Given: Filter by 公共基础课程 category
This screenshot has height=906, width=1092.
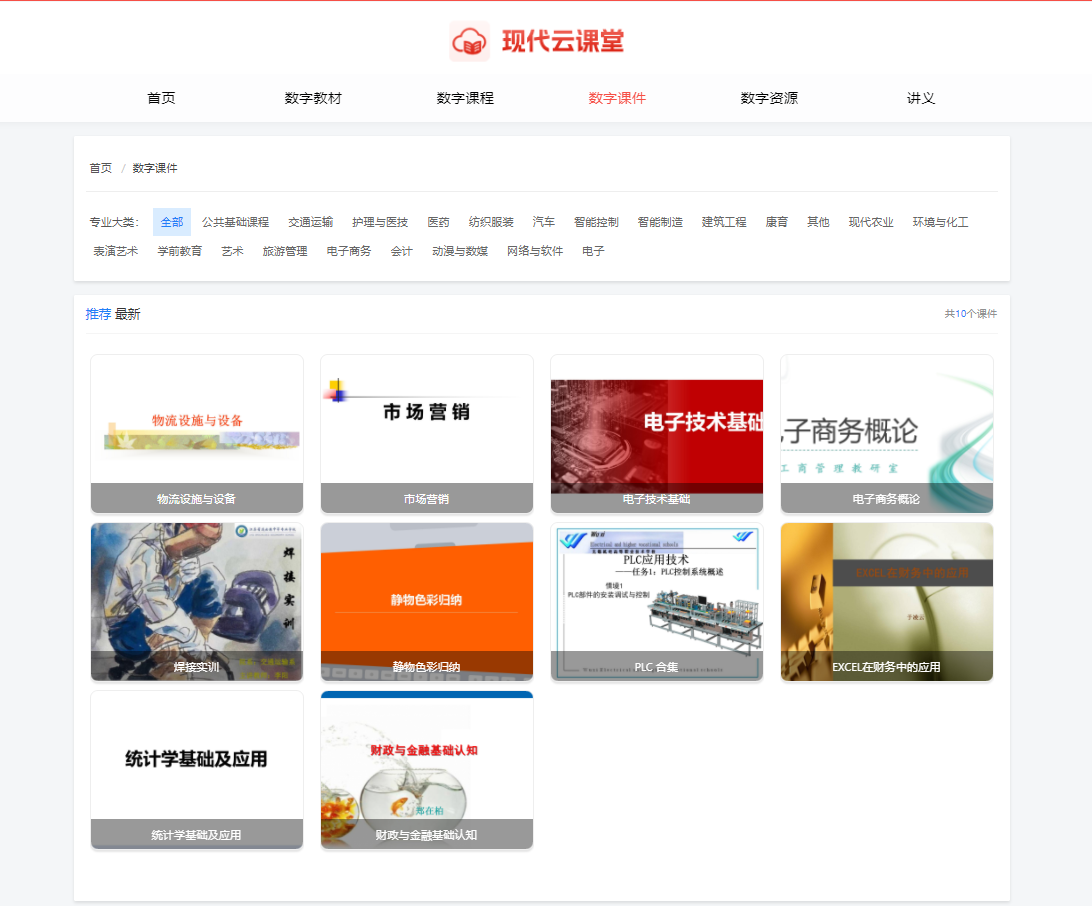Looking at the screenshot, I should tap(235, 222).
